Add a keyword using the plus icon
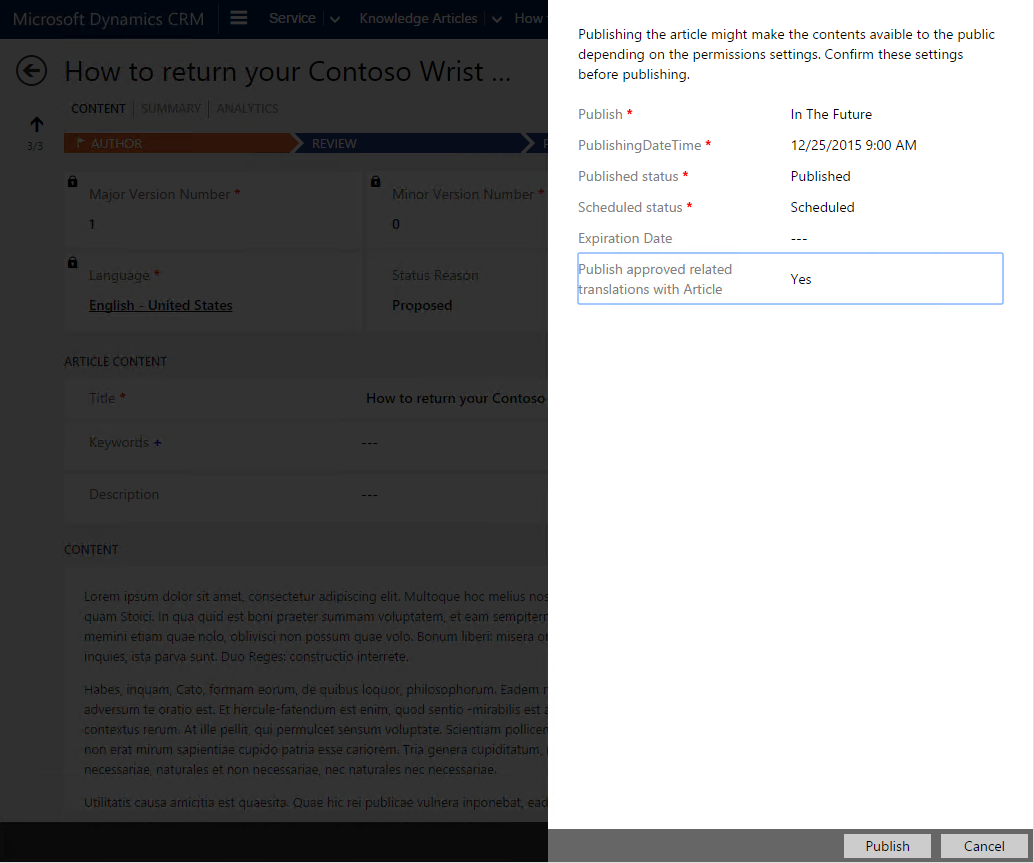 pyautogui.click(x=157, y=442)
